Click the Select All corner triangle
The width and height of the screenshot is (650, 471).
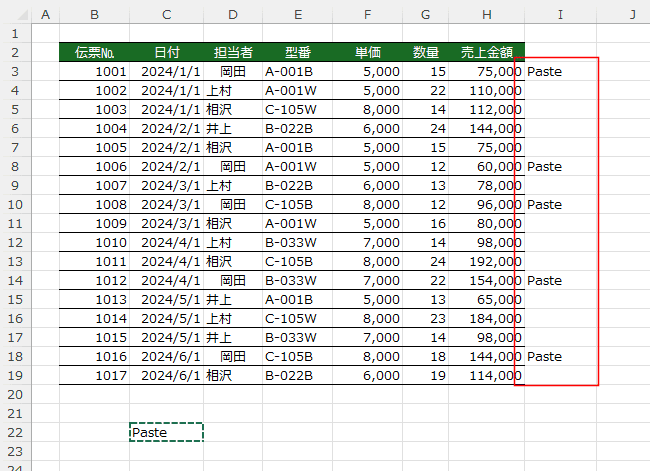pyautogui.click(x=22, y=15)
